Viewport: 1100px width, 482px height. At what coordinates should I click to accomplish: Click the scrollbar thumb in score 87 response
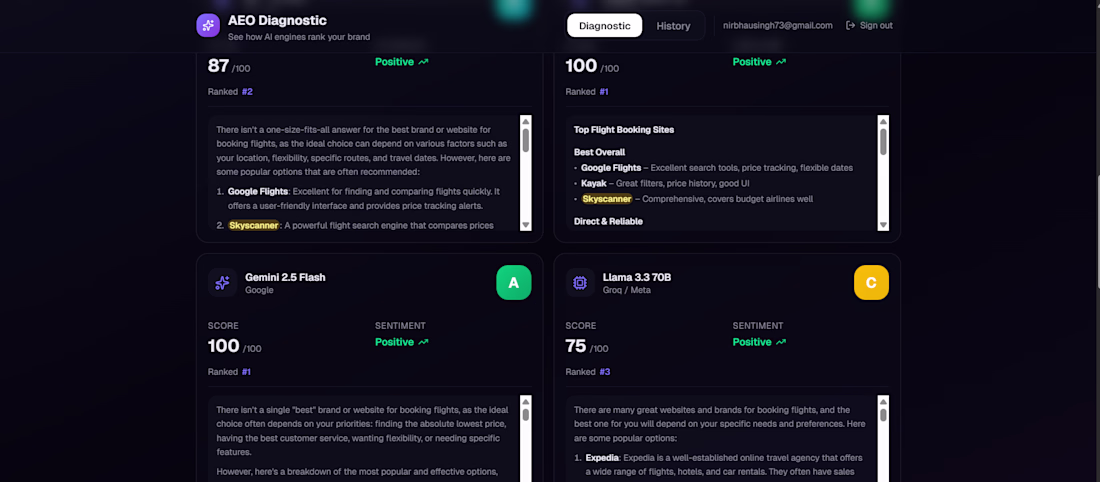(x=525, y=141)
